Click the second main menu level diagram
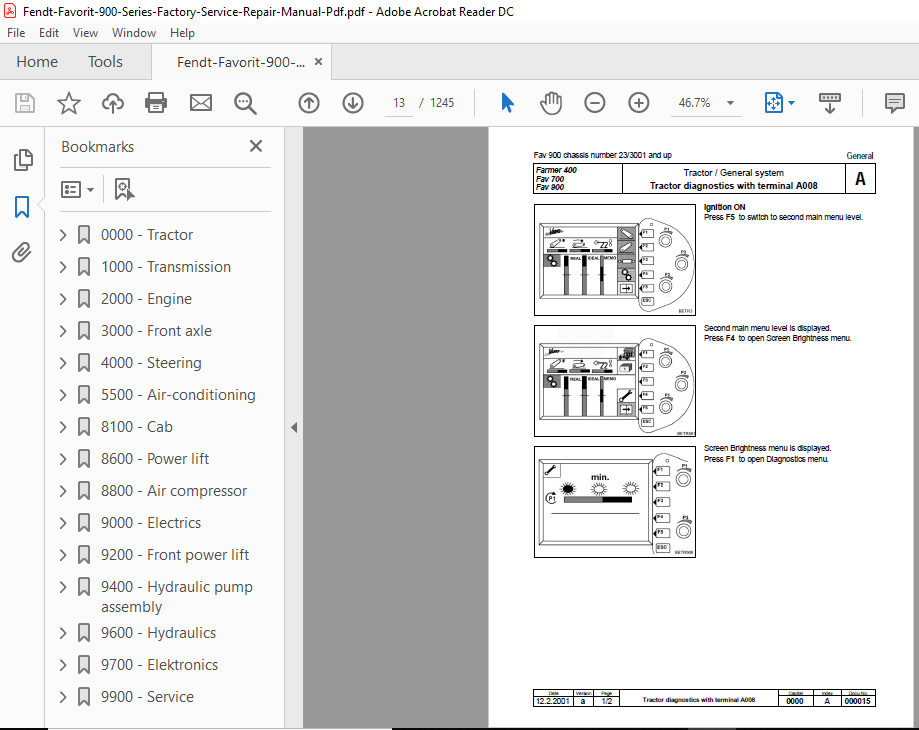Viewport: 919px width, 730px height. [x=615, y=381]
